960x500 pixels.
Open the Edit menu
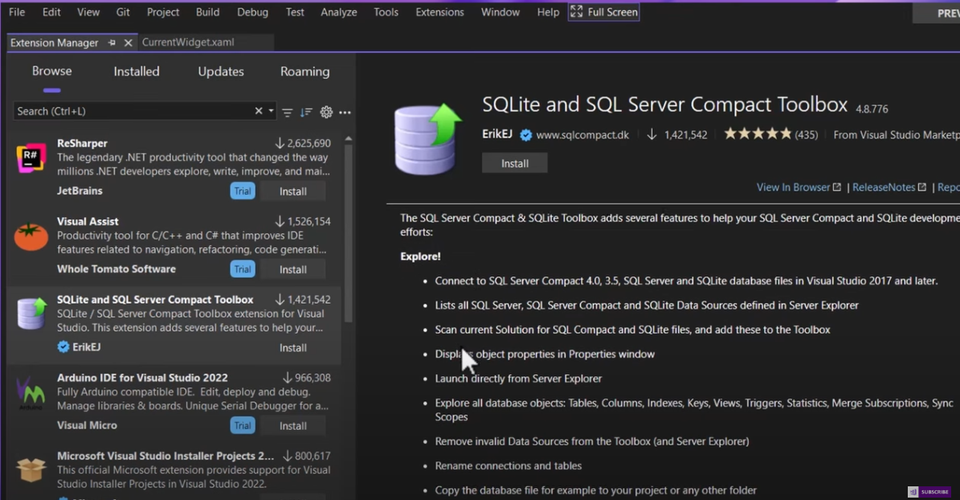51,12
